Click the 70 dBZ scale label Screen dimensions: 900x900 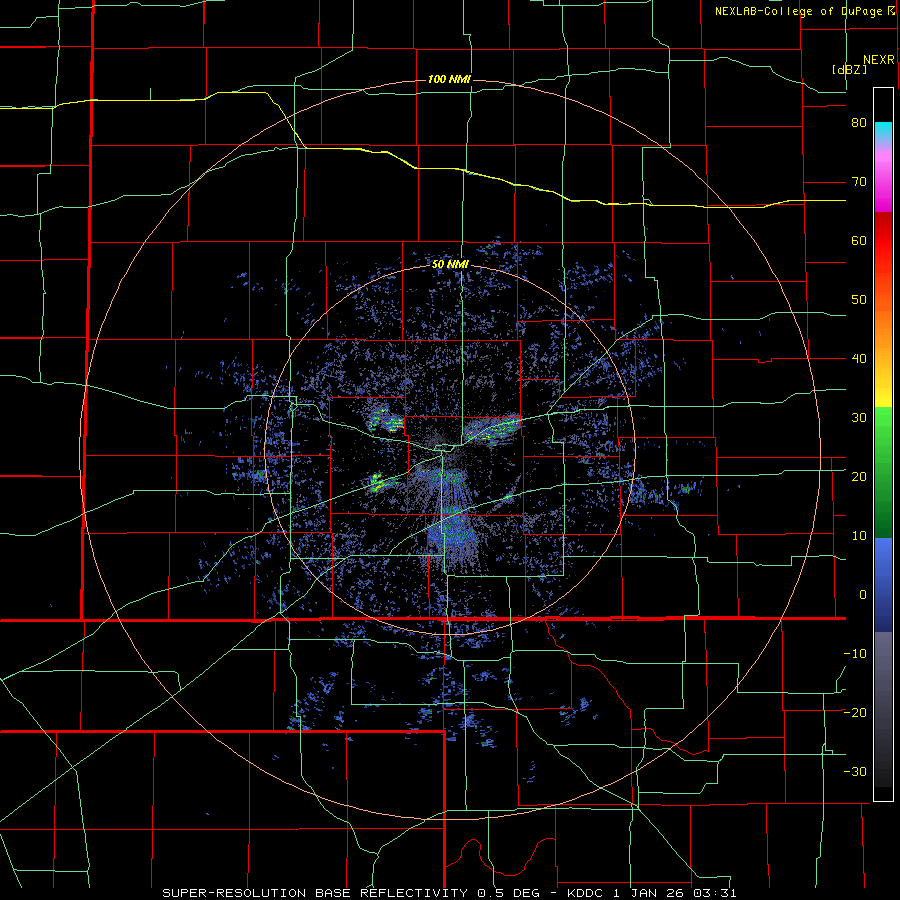pyautogui.click(x=859, y=182)
